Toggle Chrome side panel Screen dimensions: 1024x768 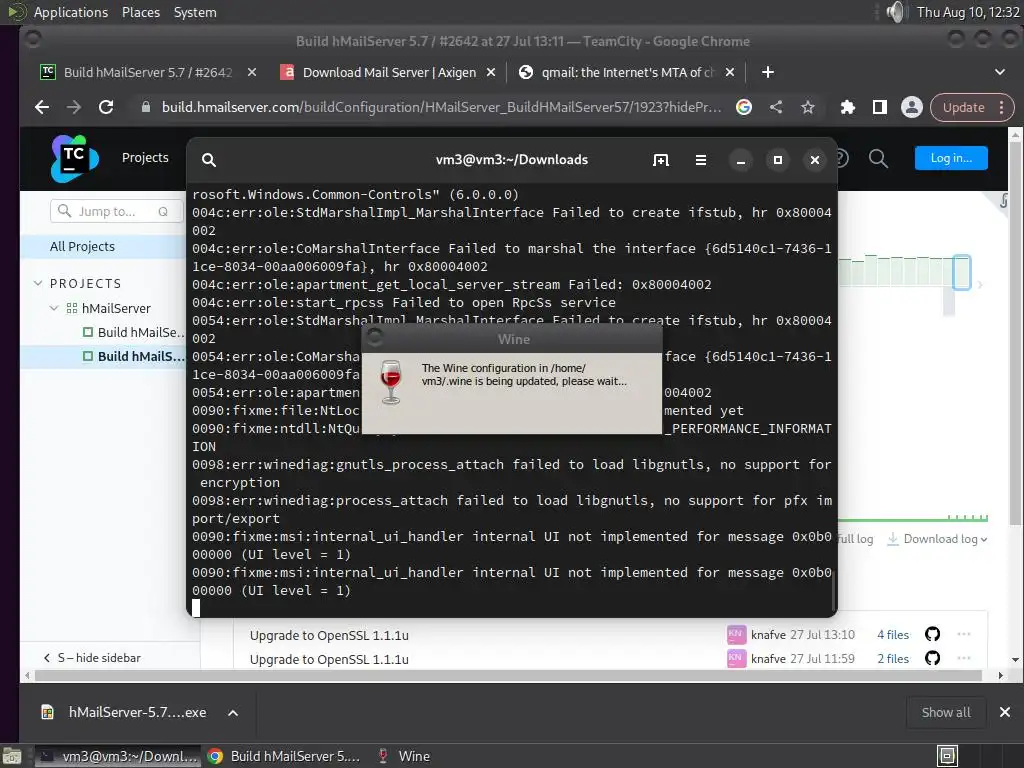880,107
